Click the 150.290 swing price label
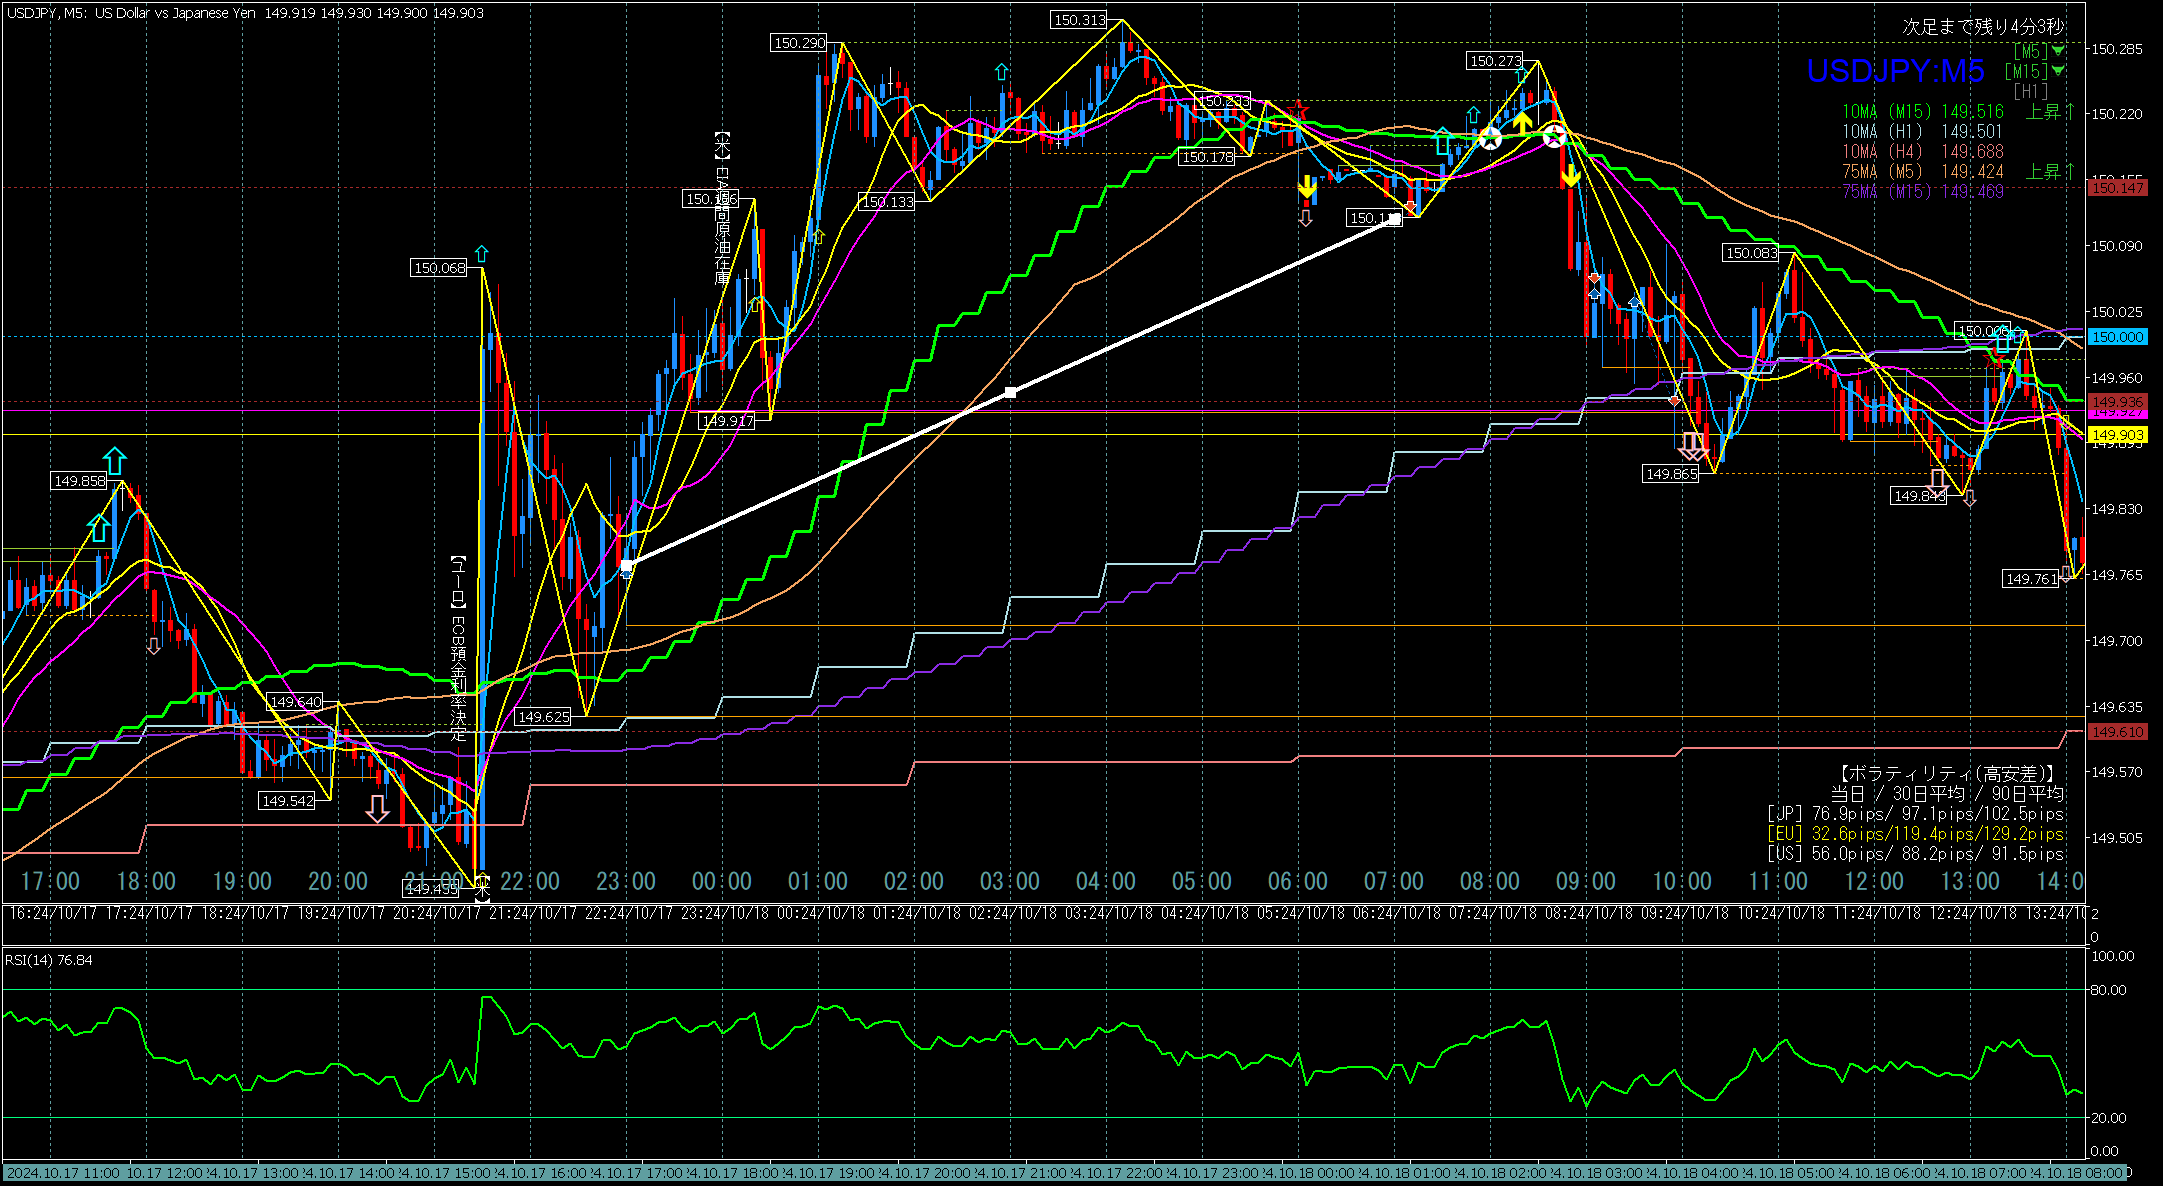Image resolution: width=2163 pixels, height=1186 pixels. click(x=800, y=43)
